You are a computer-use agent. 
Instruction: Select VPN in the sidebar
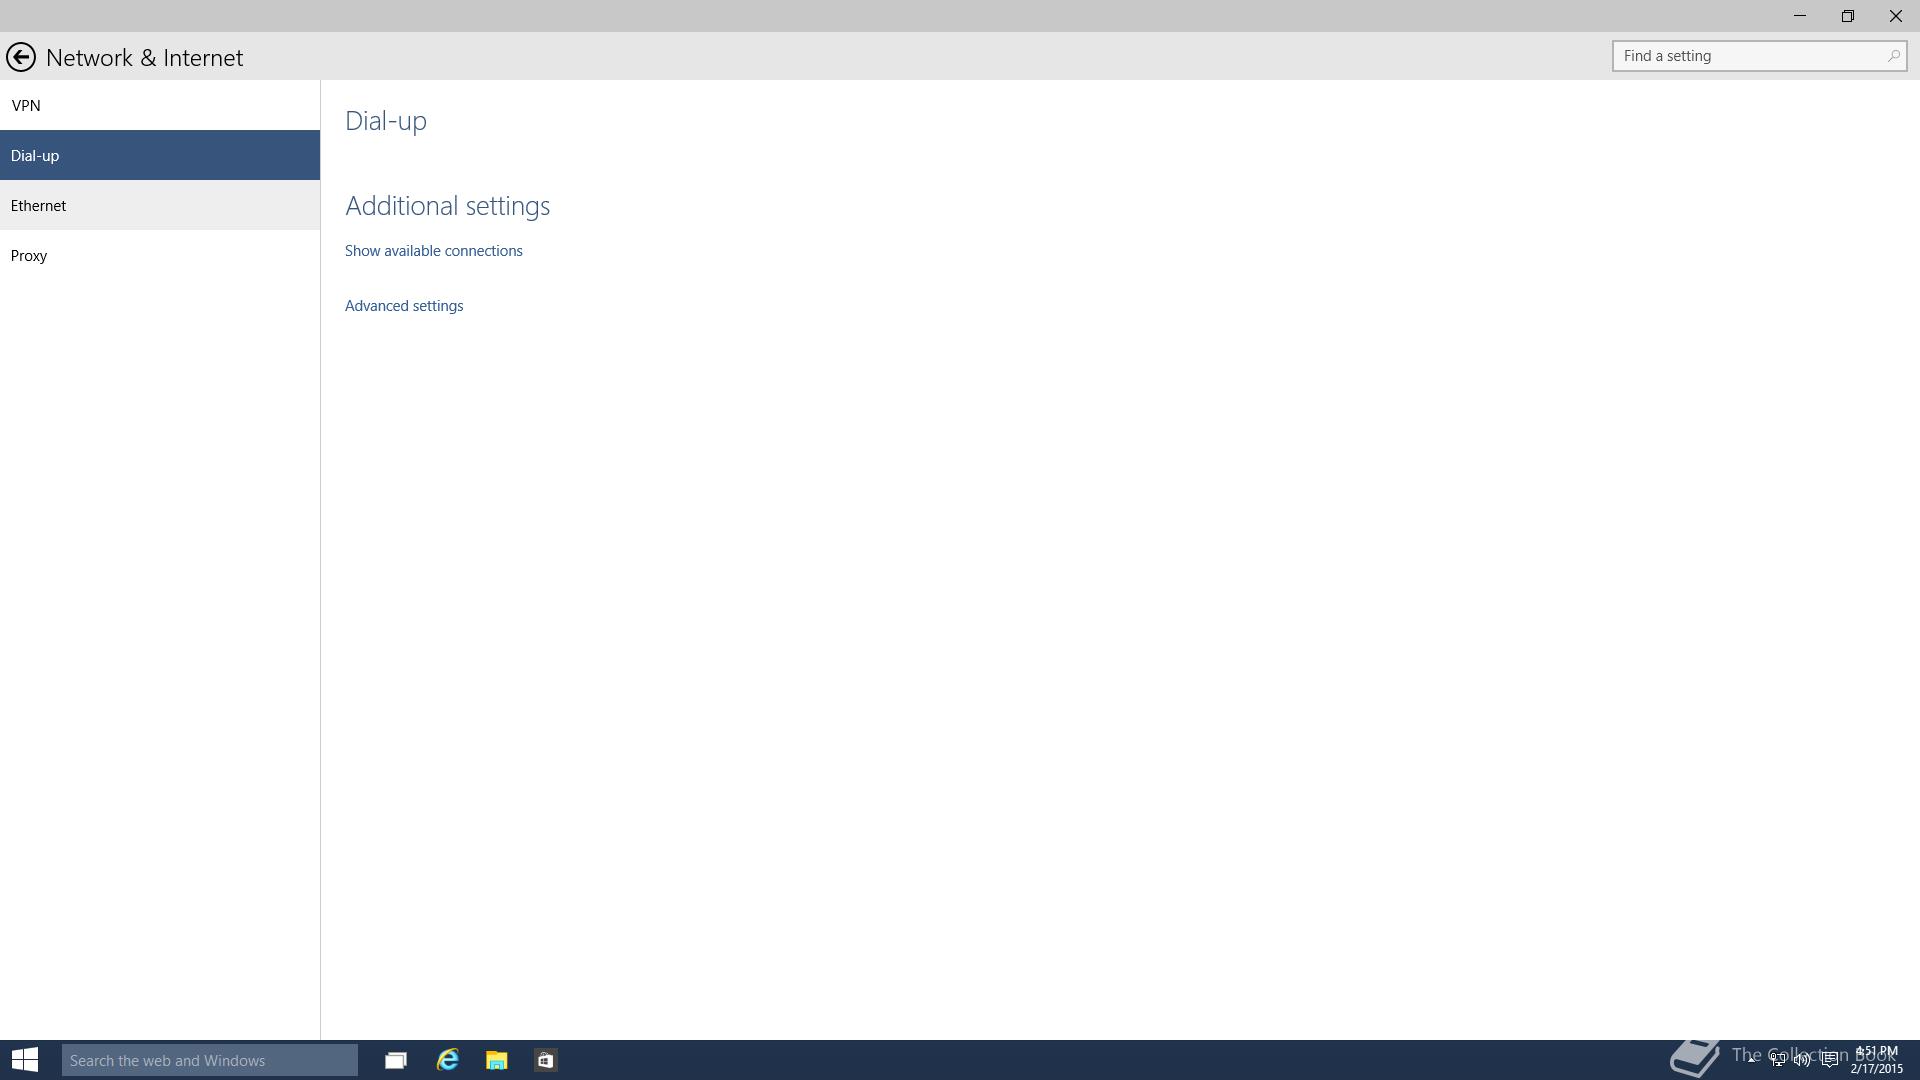pos(26,105)
